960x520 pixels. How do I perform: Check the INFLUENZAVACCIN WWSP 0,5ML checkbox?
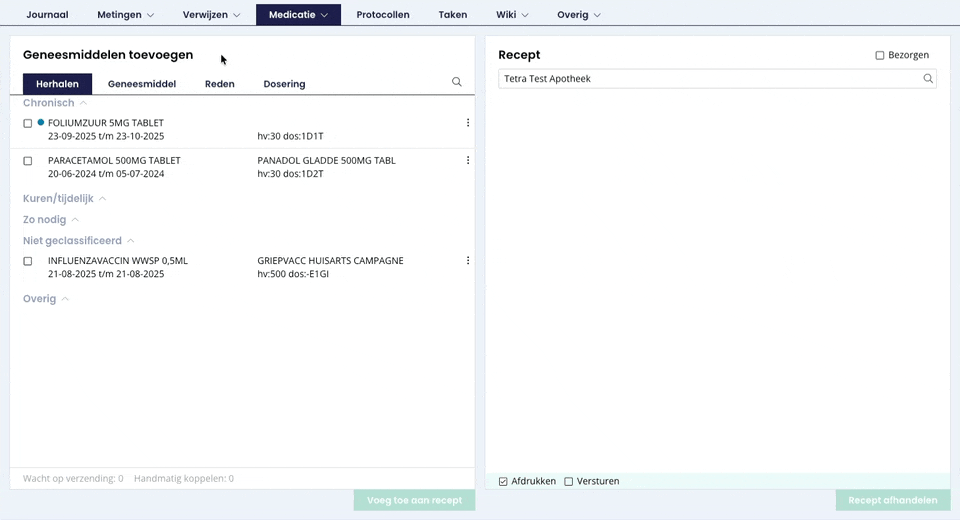[x=28, y=262]
